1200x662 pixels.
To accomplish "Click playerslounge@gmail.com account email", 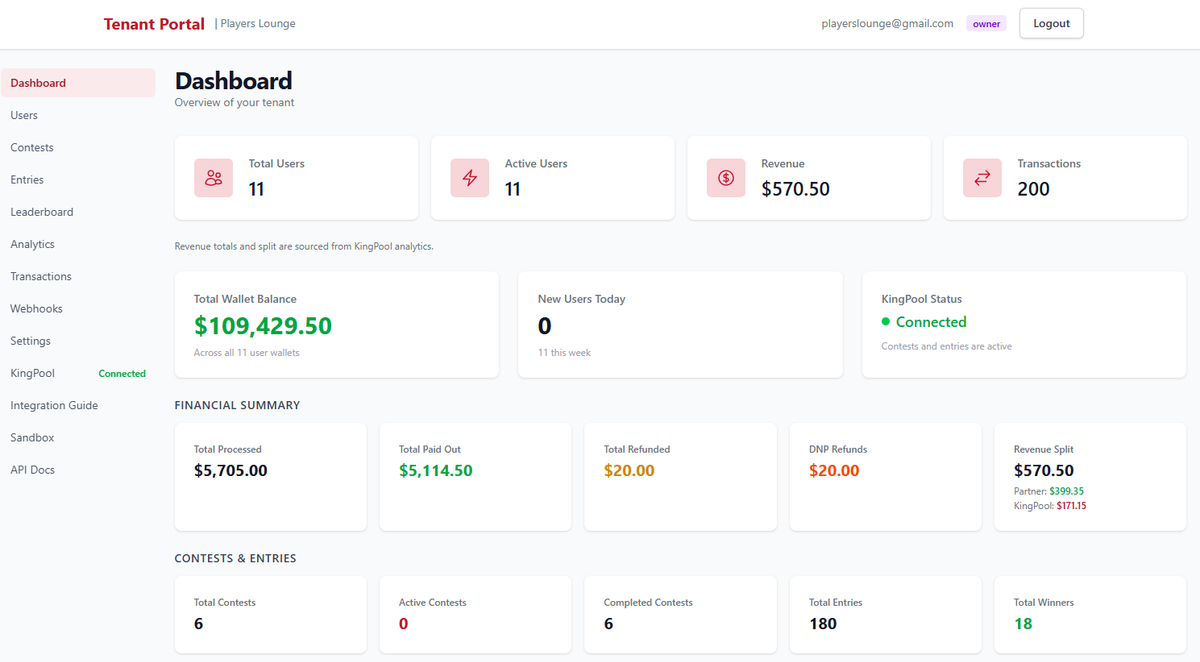I will click(887, 23).
